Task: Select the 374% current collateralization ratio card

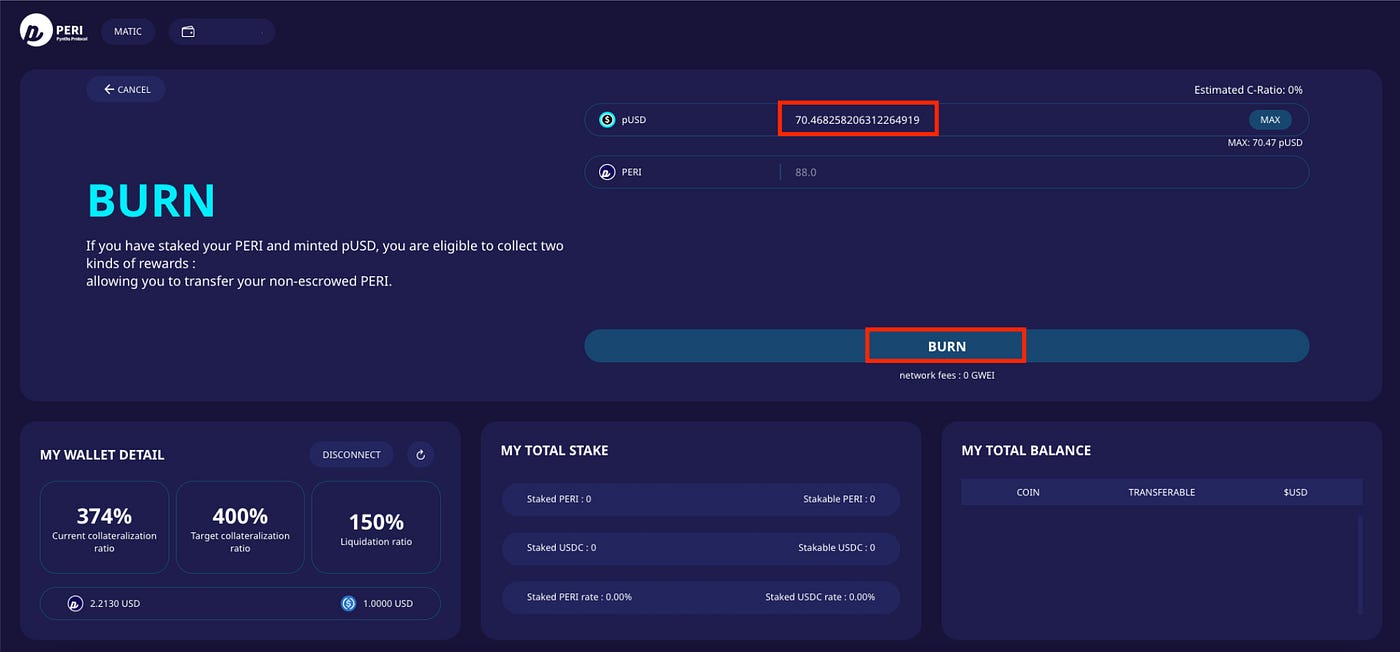Action: [105, 527]
